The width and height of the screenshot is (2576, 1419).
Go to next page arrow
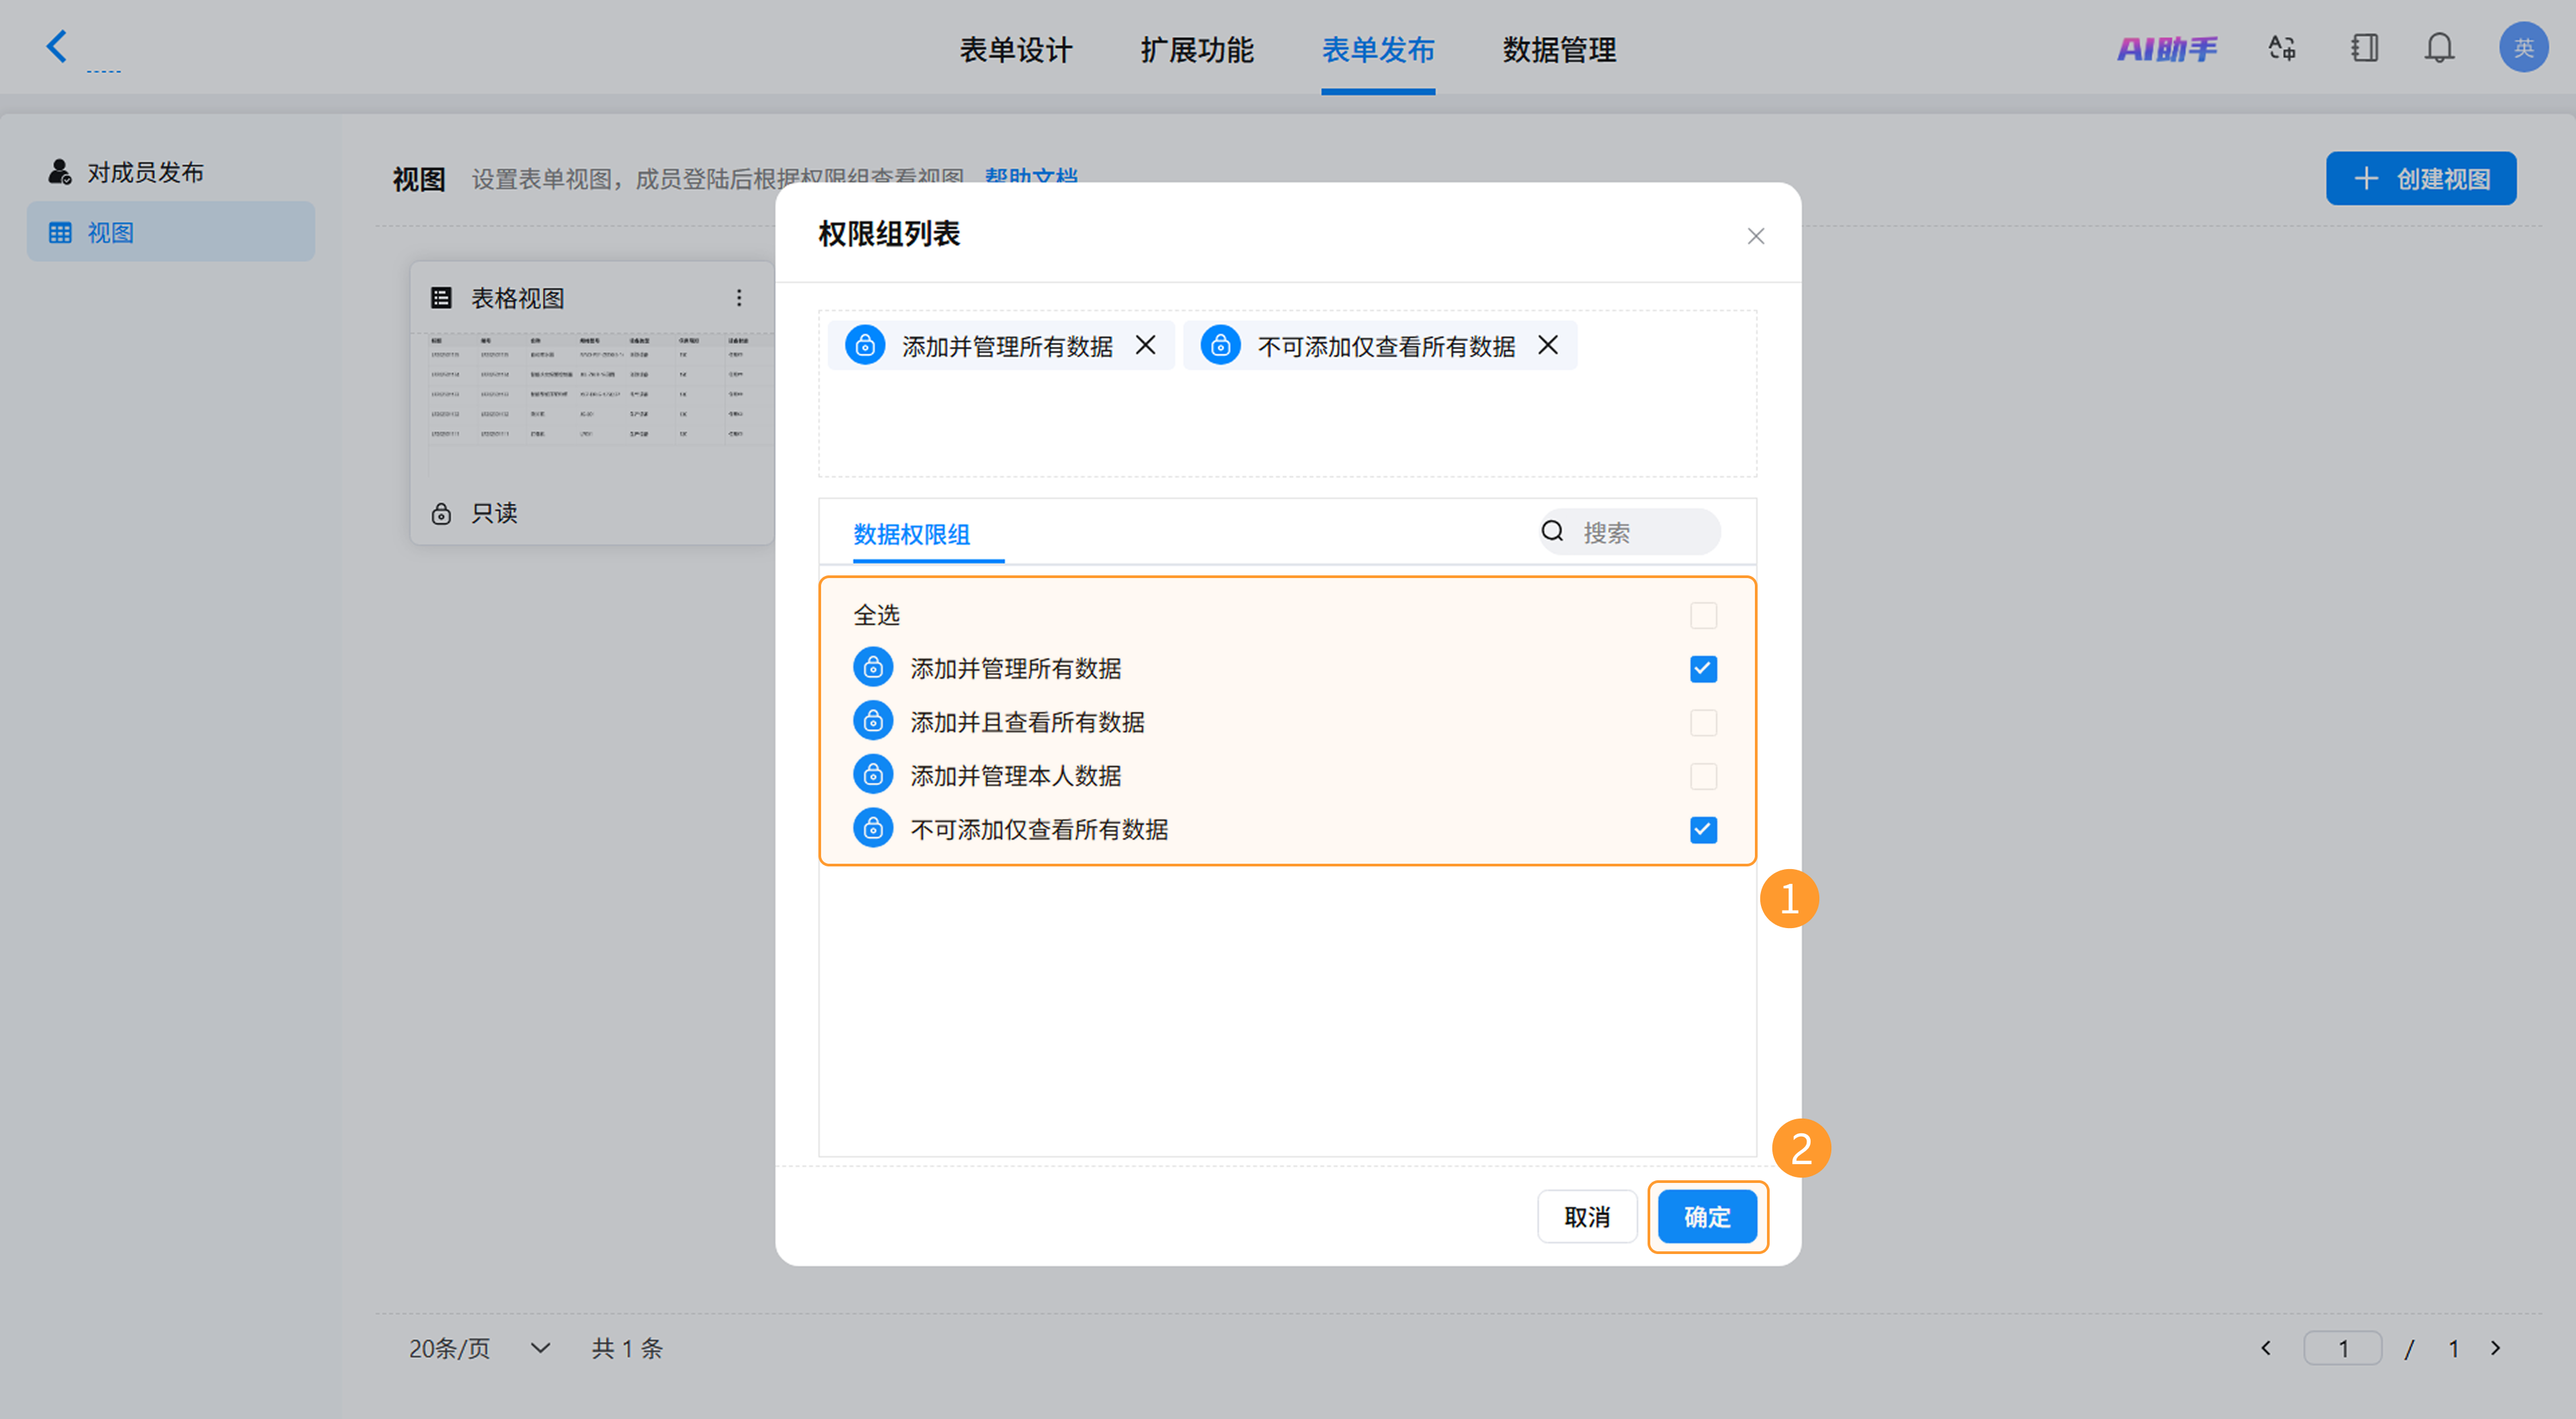click(x=2496, y=1348)
